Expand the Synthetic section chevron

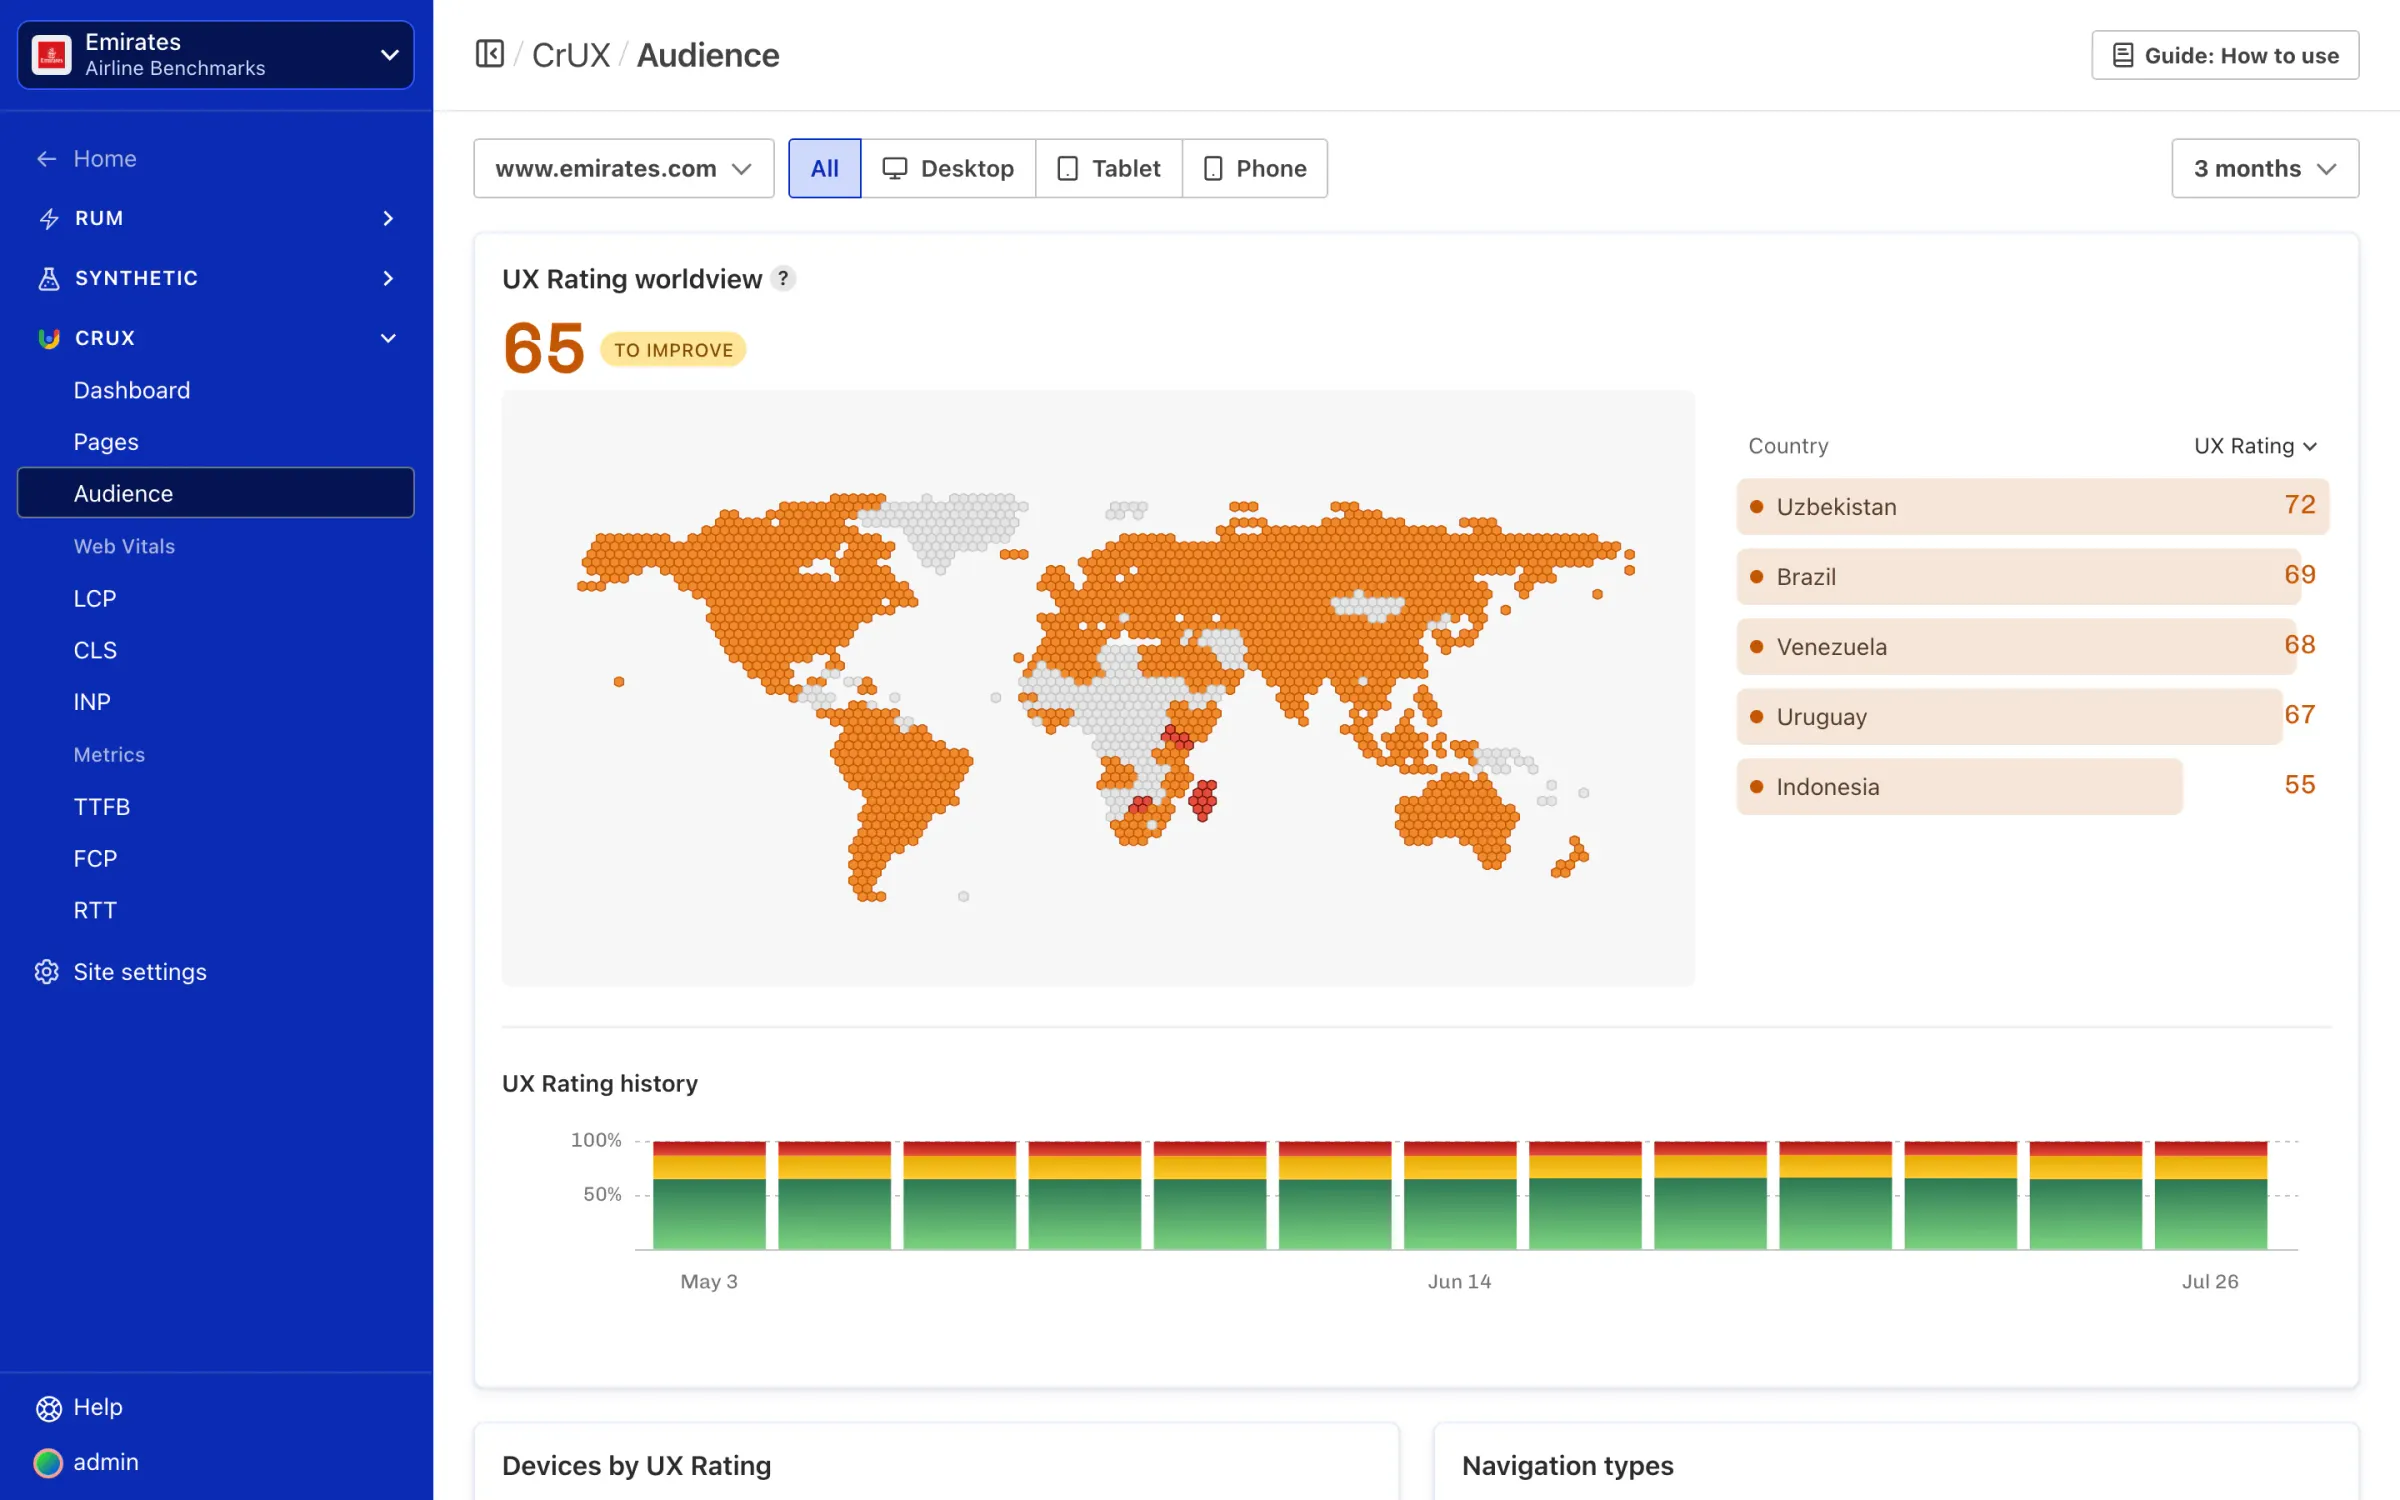388,278
